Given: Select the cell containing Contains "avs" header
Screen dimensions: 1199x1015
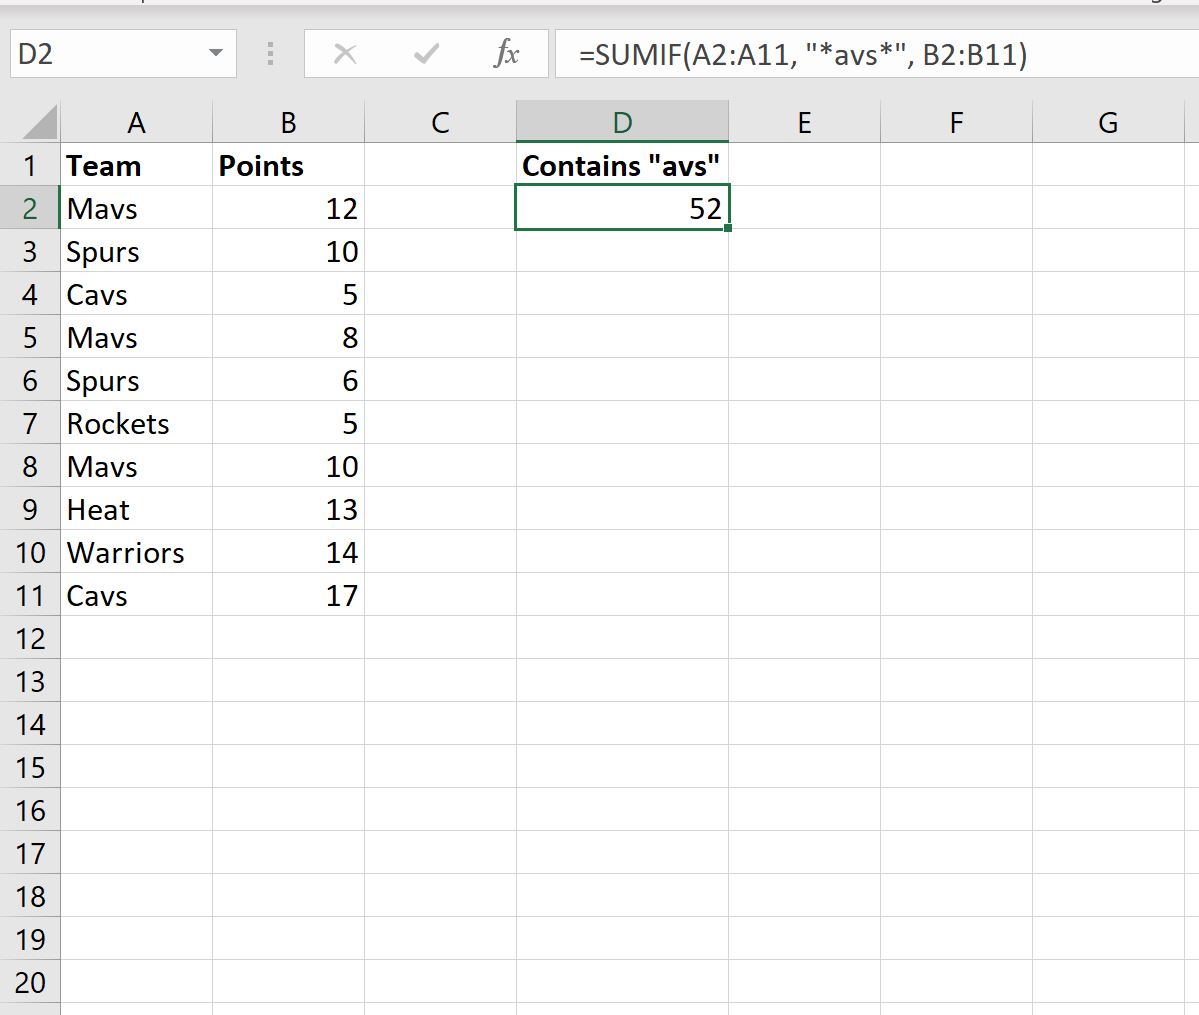Looking at the screenshot, I should pos(622,165).
